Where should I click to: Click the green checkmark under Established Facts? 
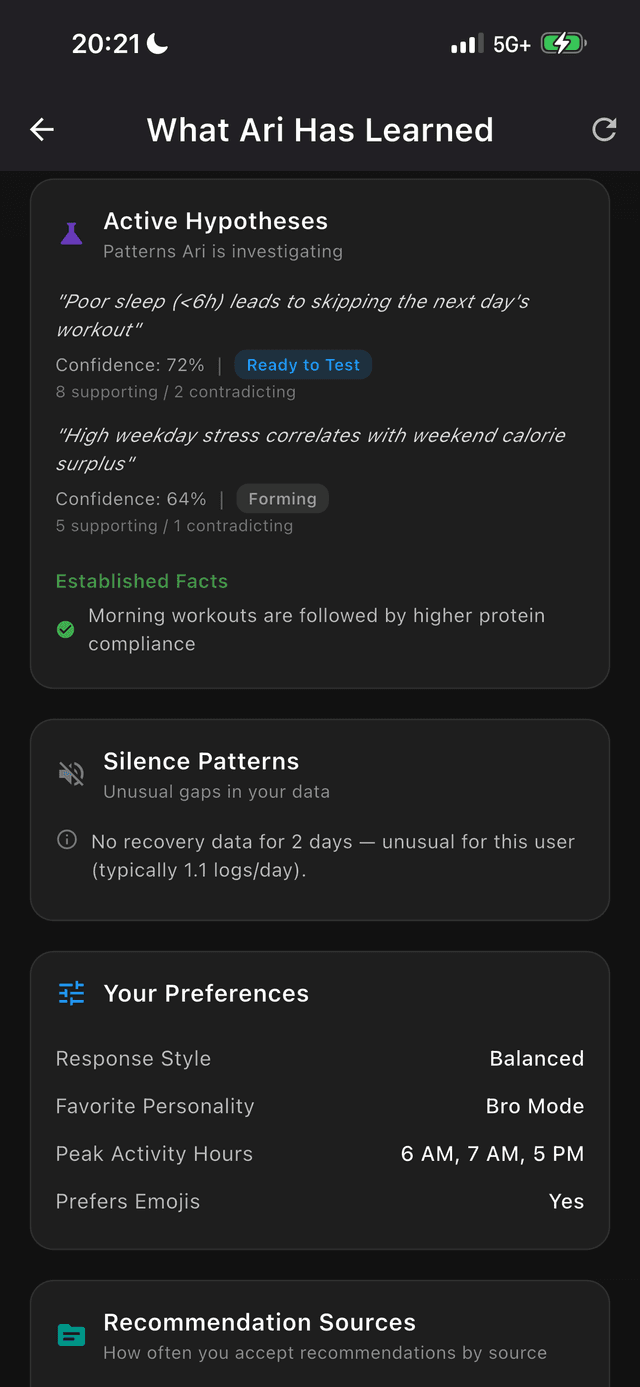pos(66,629)
